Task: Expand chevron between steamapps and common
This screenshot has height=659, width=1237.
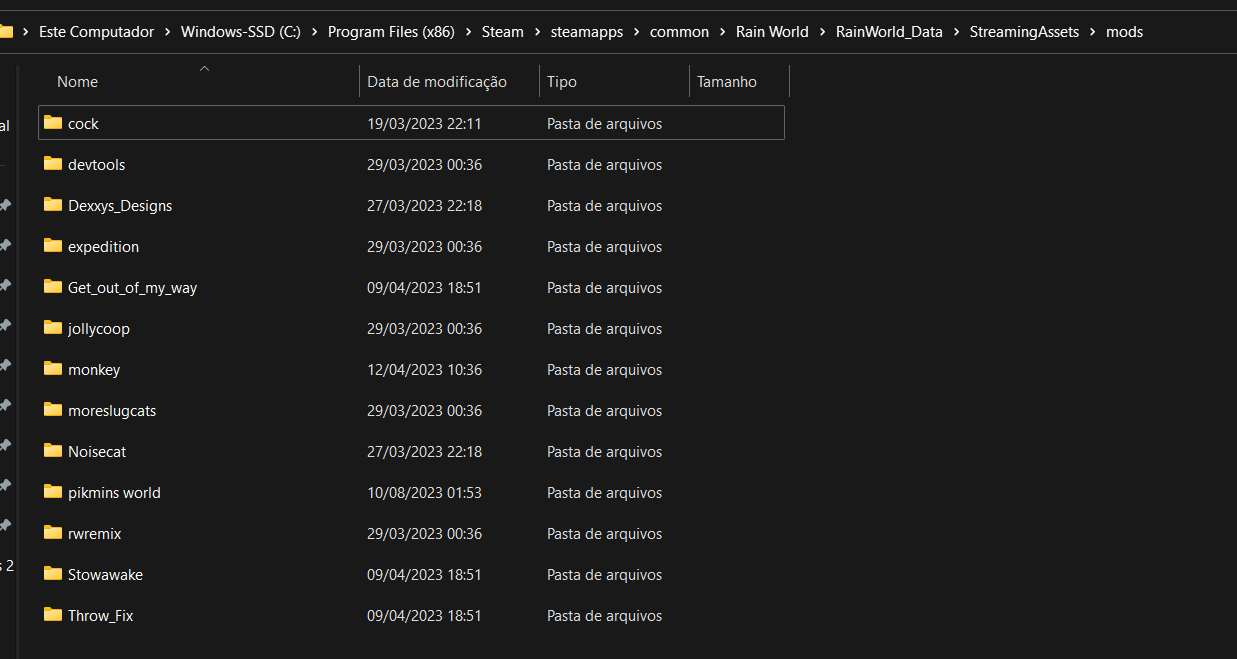Action: [637, 32]
